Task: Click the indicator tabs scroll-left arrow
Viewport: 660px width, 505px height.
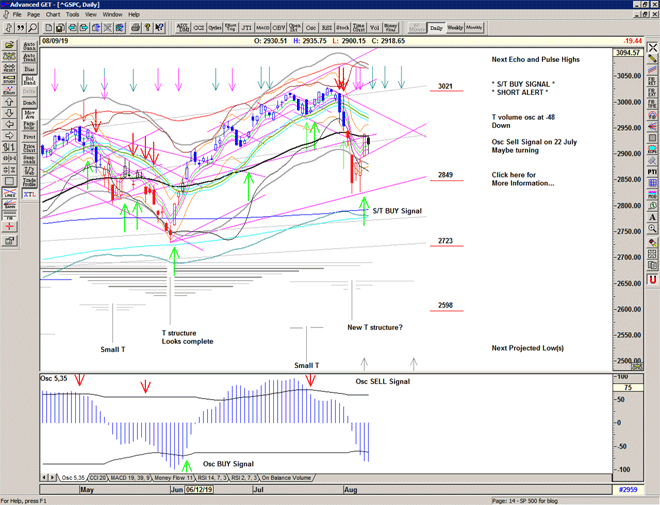Action: pyautogui.click(x=44, y=478)
